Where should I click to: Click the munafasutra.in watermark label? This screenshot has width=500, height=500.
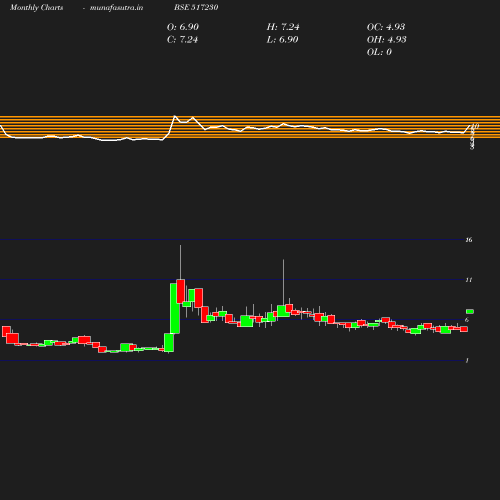[x=116, y=7]
